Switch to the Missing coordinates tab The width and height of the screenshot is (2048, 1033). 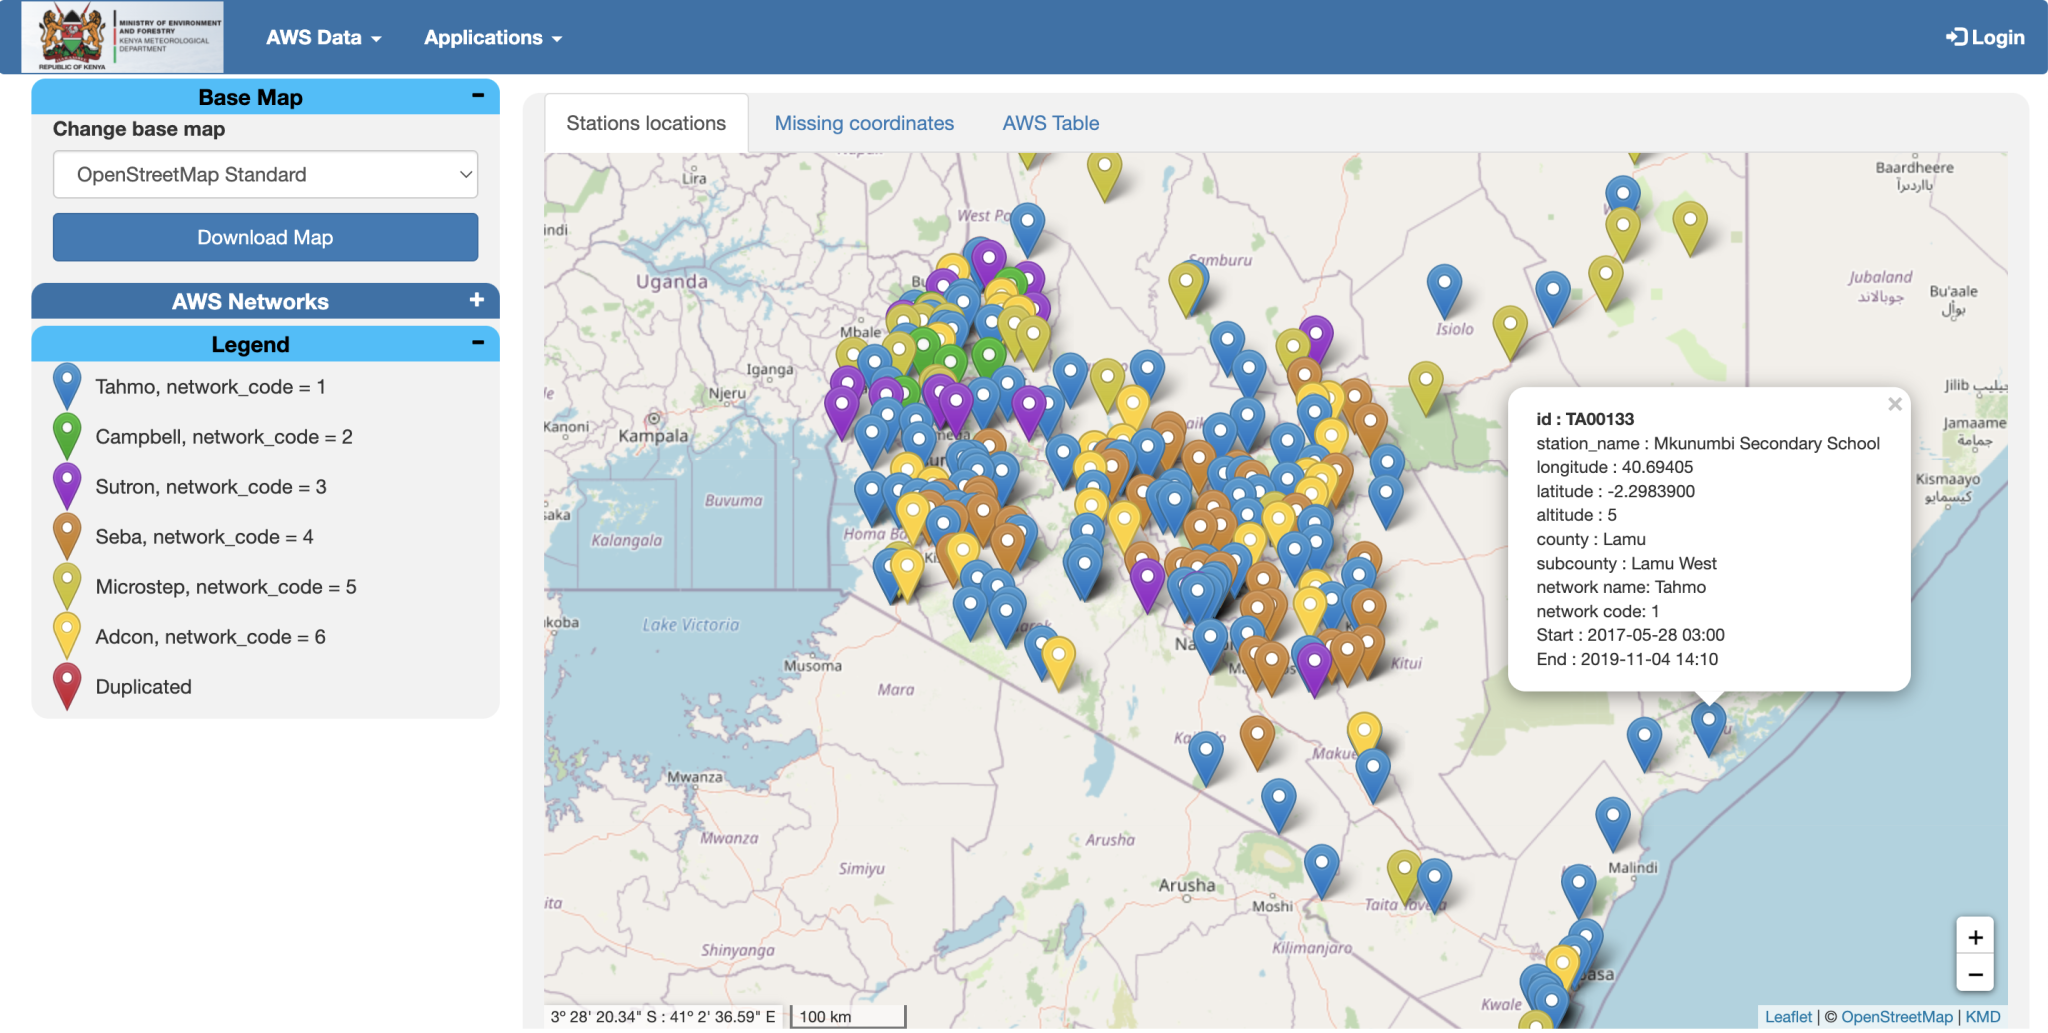[863, 122]
